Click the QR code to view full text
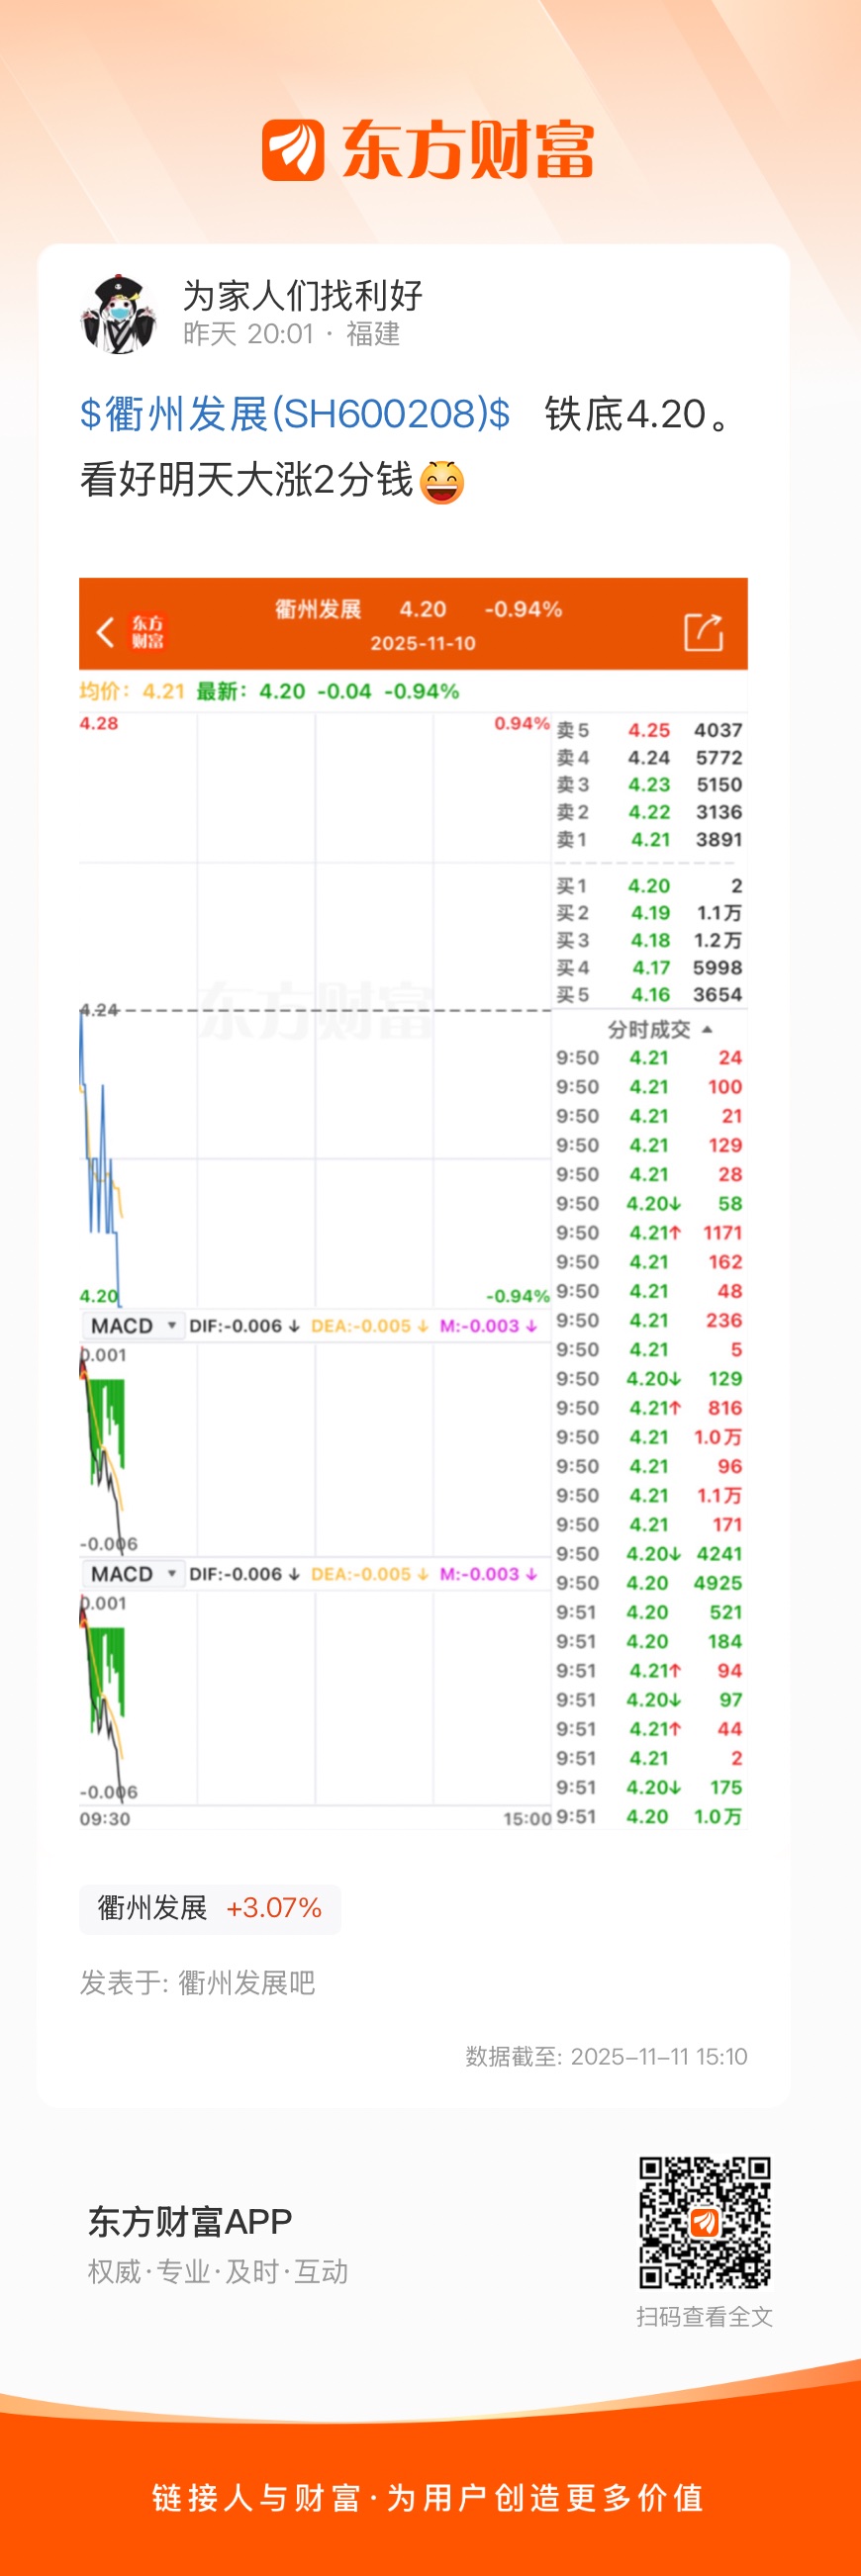Screen dimensions: 861x2576 [705, 2222]
